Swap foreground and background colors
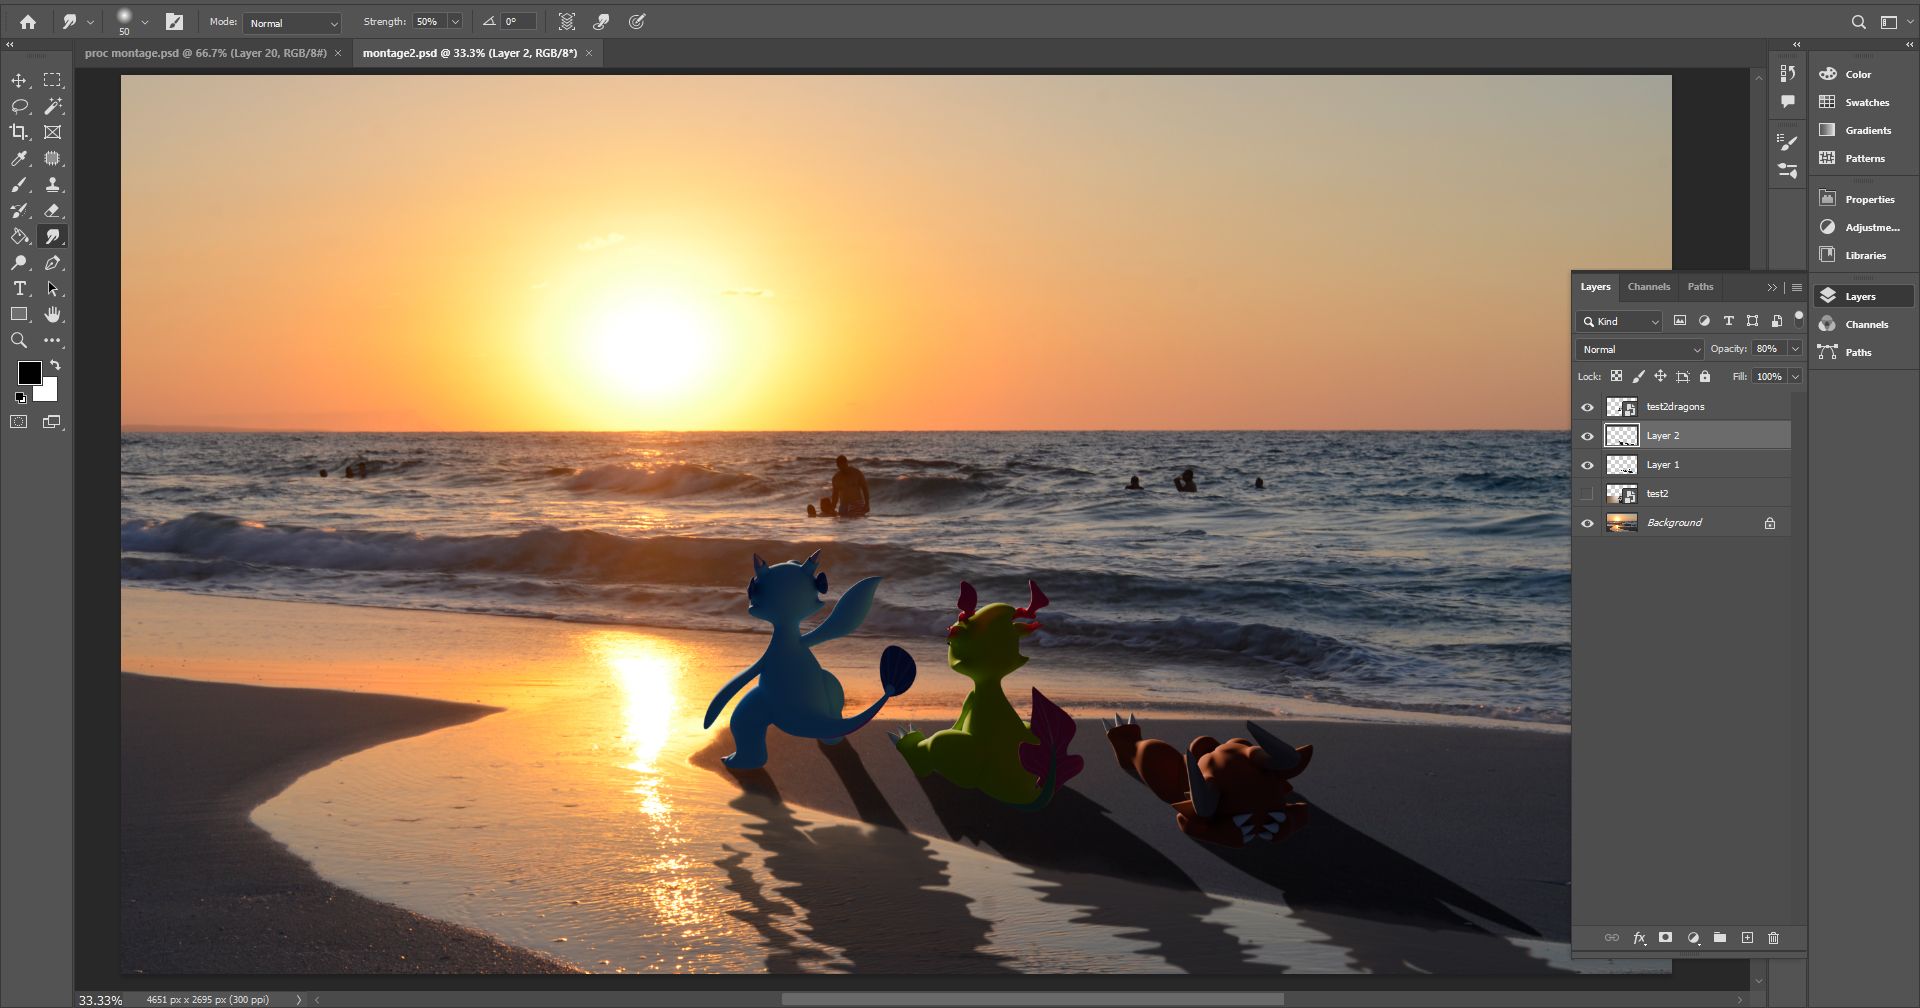 click(55, 365)
